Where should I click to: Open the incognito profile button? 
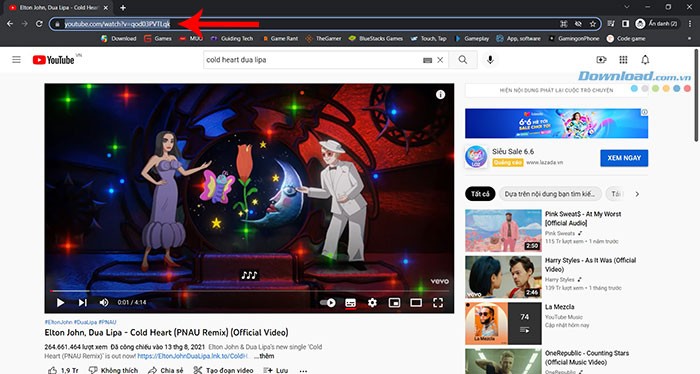click(x=656, y=24)
